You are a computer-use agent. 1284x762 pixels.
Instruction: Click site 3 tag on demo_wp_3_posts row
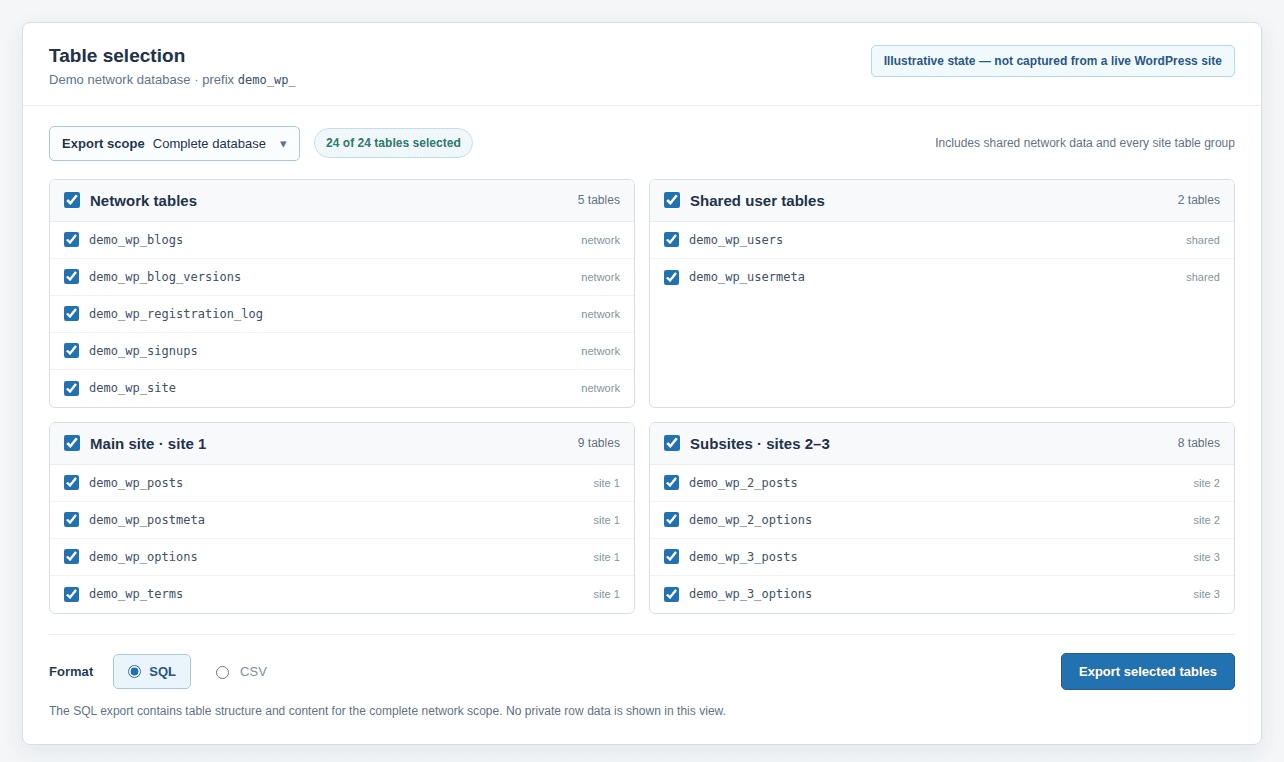coord(1206,557)
